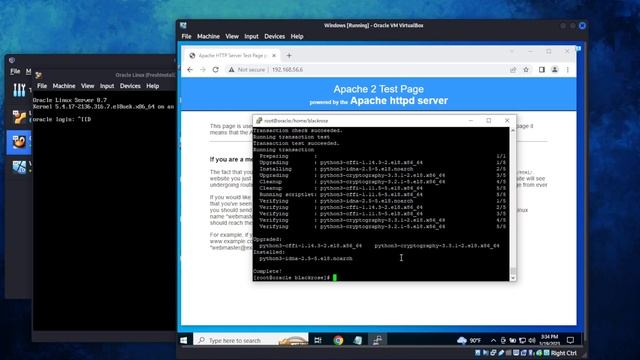Open a new Chrome tab

(289, 56)
